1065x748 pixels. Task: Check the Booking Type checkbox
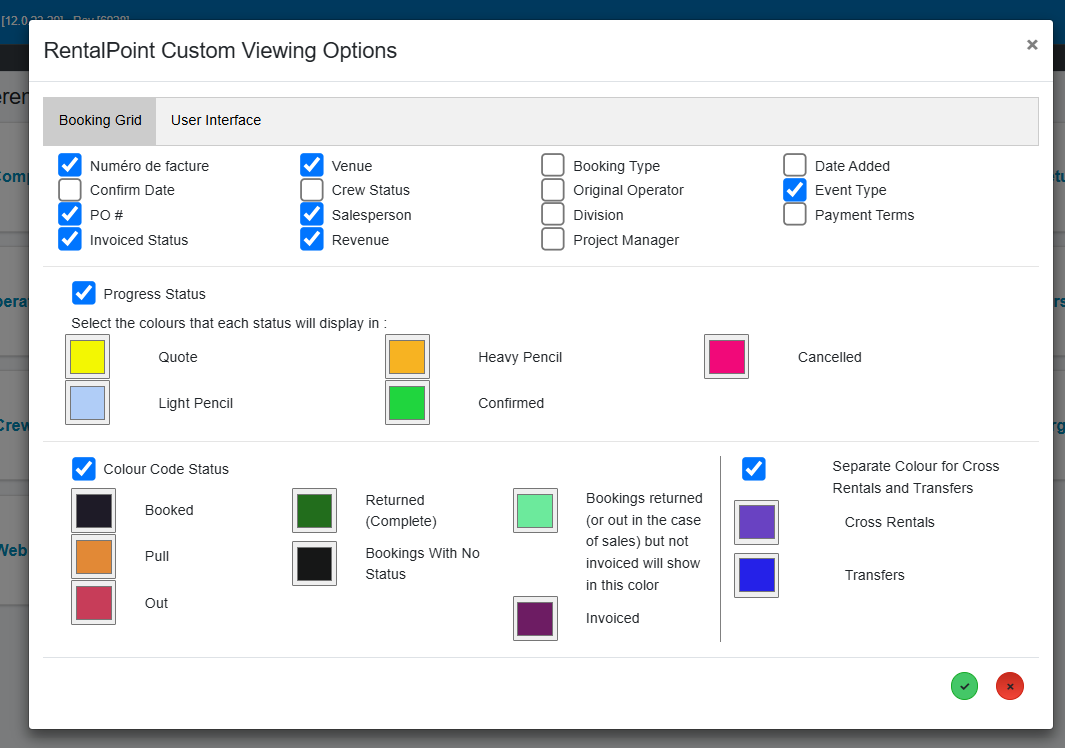pos(553,165)
